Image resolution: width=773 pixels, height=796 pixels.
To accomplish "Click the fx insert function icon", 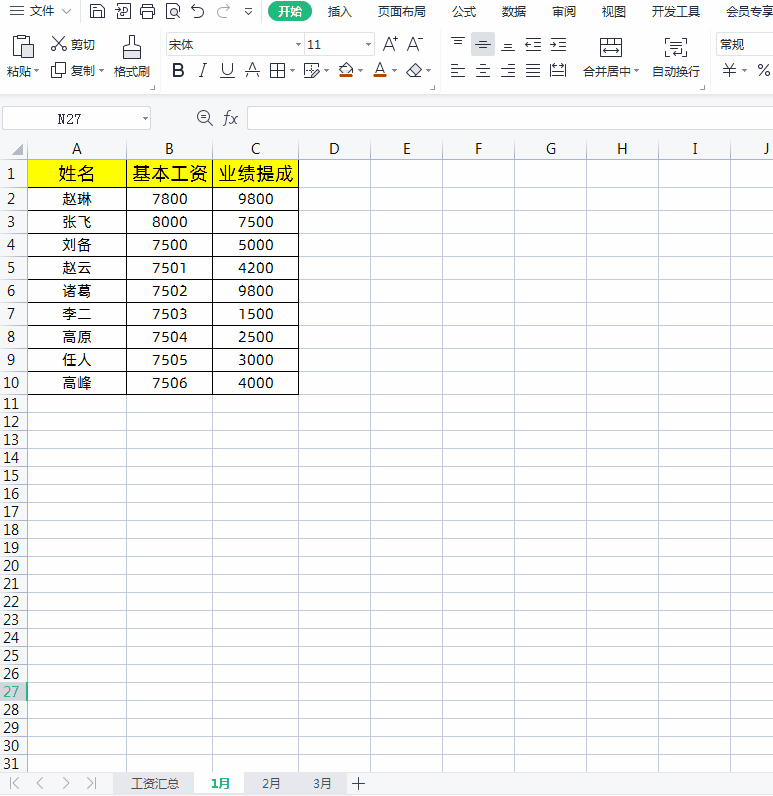I will coord(230,118).
